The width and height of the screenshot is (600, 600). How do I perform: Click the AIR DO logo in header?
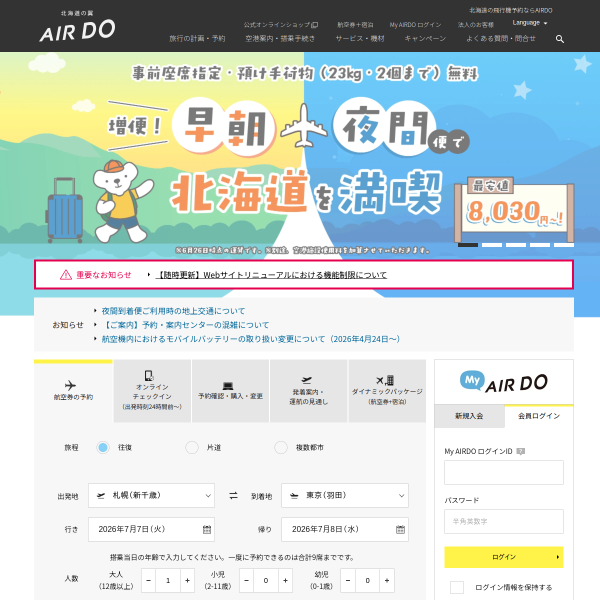(x=77, y=26)
